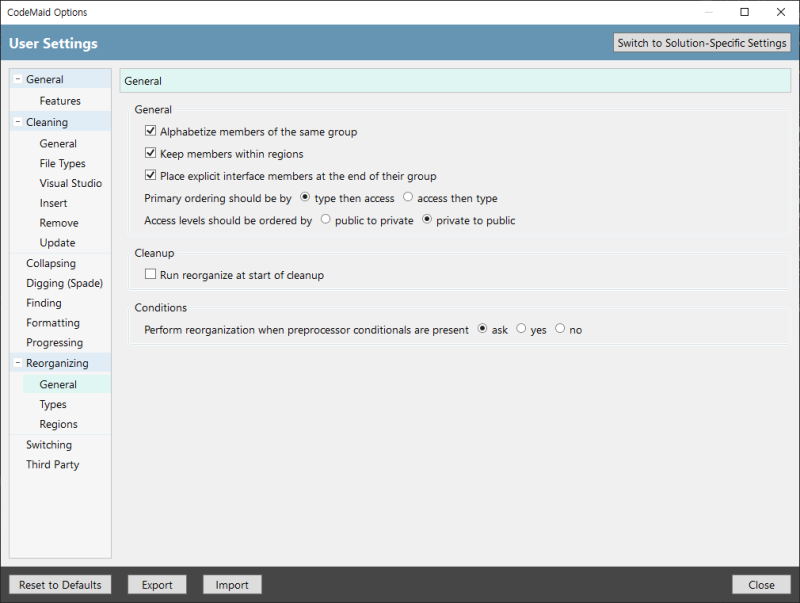Close window using title bar X
Image resolution: width=800 pixels, height=603 pixels.
pos(781,12)
